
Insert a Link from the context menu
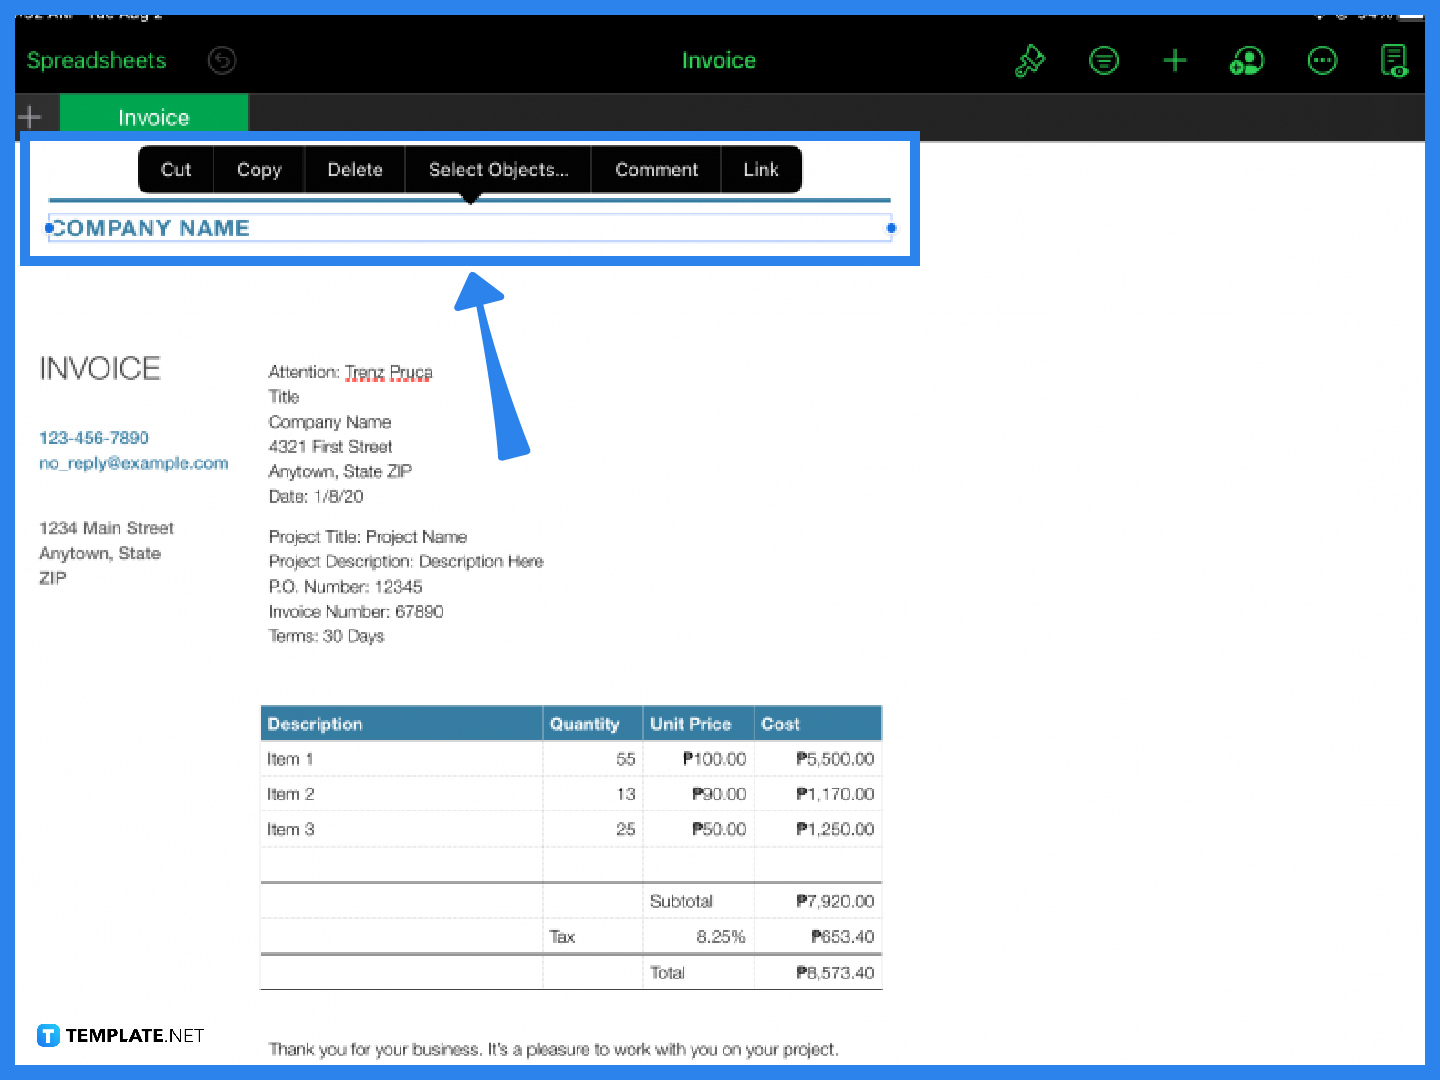[761, 169]
